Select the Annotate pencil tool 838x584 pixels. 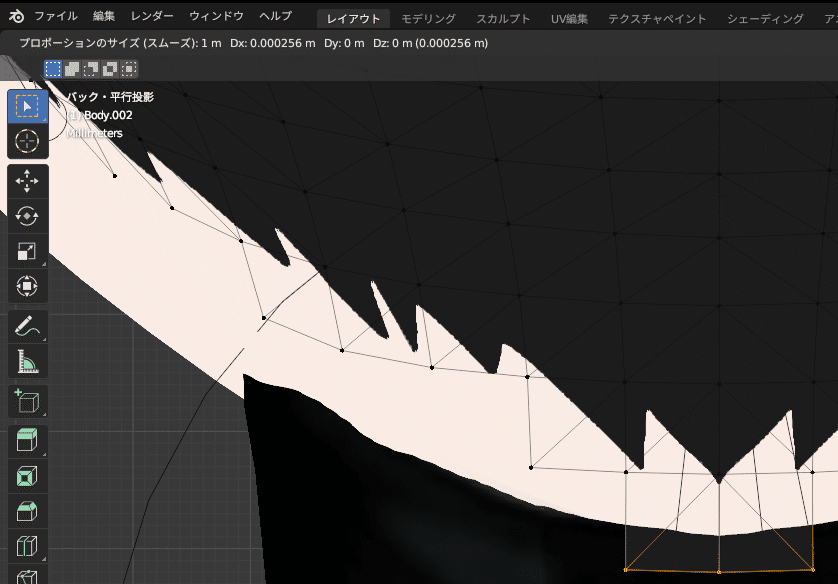(27, 326)
